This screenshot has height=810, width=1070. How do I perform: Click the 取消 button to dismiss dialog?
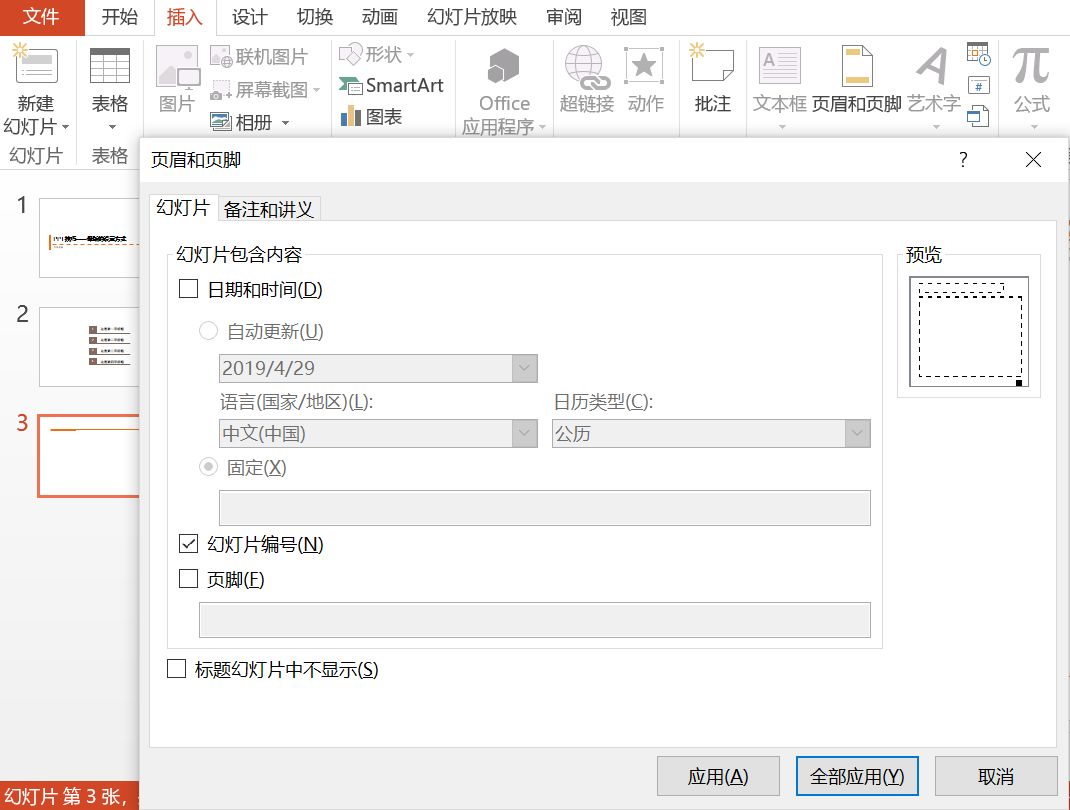tap(996, 775)
